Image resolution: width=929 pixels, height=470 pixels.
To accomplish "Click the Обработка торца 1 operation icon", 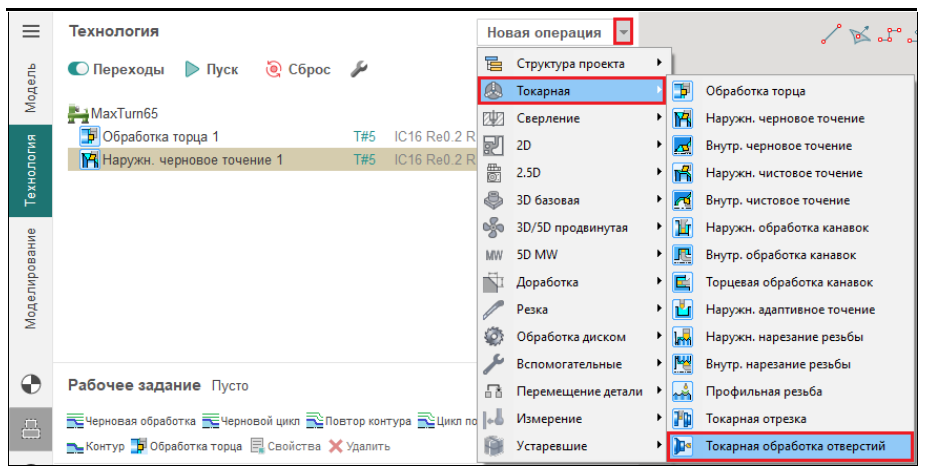I will click(88, 137).
